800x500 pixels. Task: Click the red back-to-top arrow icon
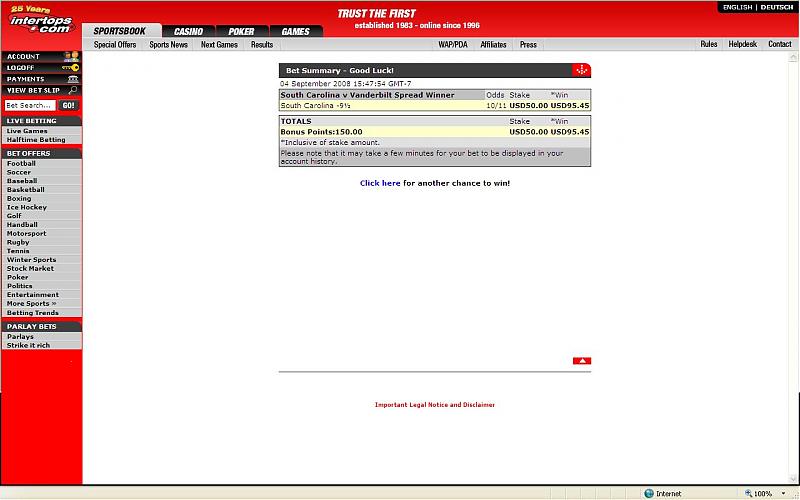coord(582,360)
